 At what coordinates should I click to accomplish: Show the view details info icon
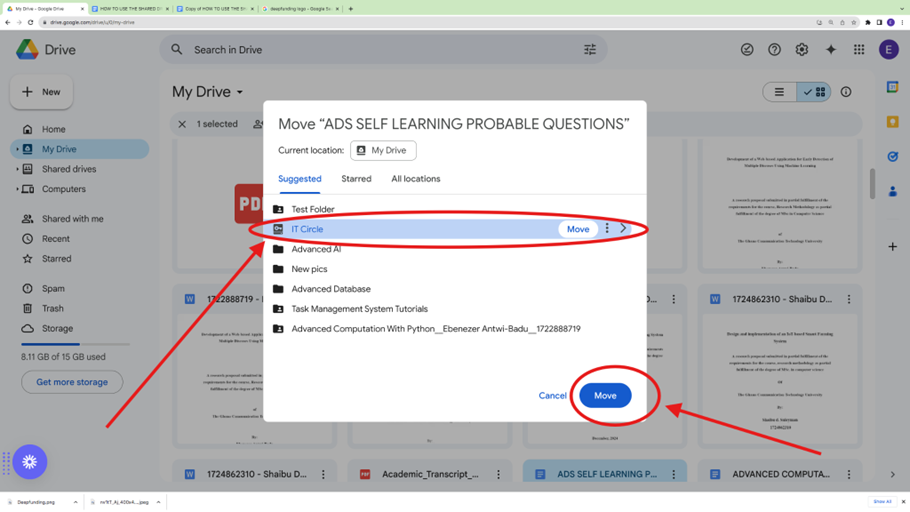click(846, 92)
